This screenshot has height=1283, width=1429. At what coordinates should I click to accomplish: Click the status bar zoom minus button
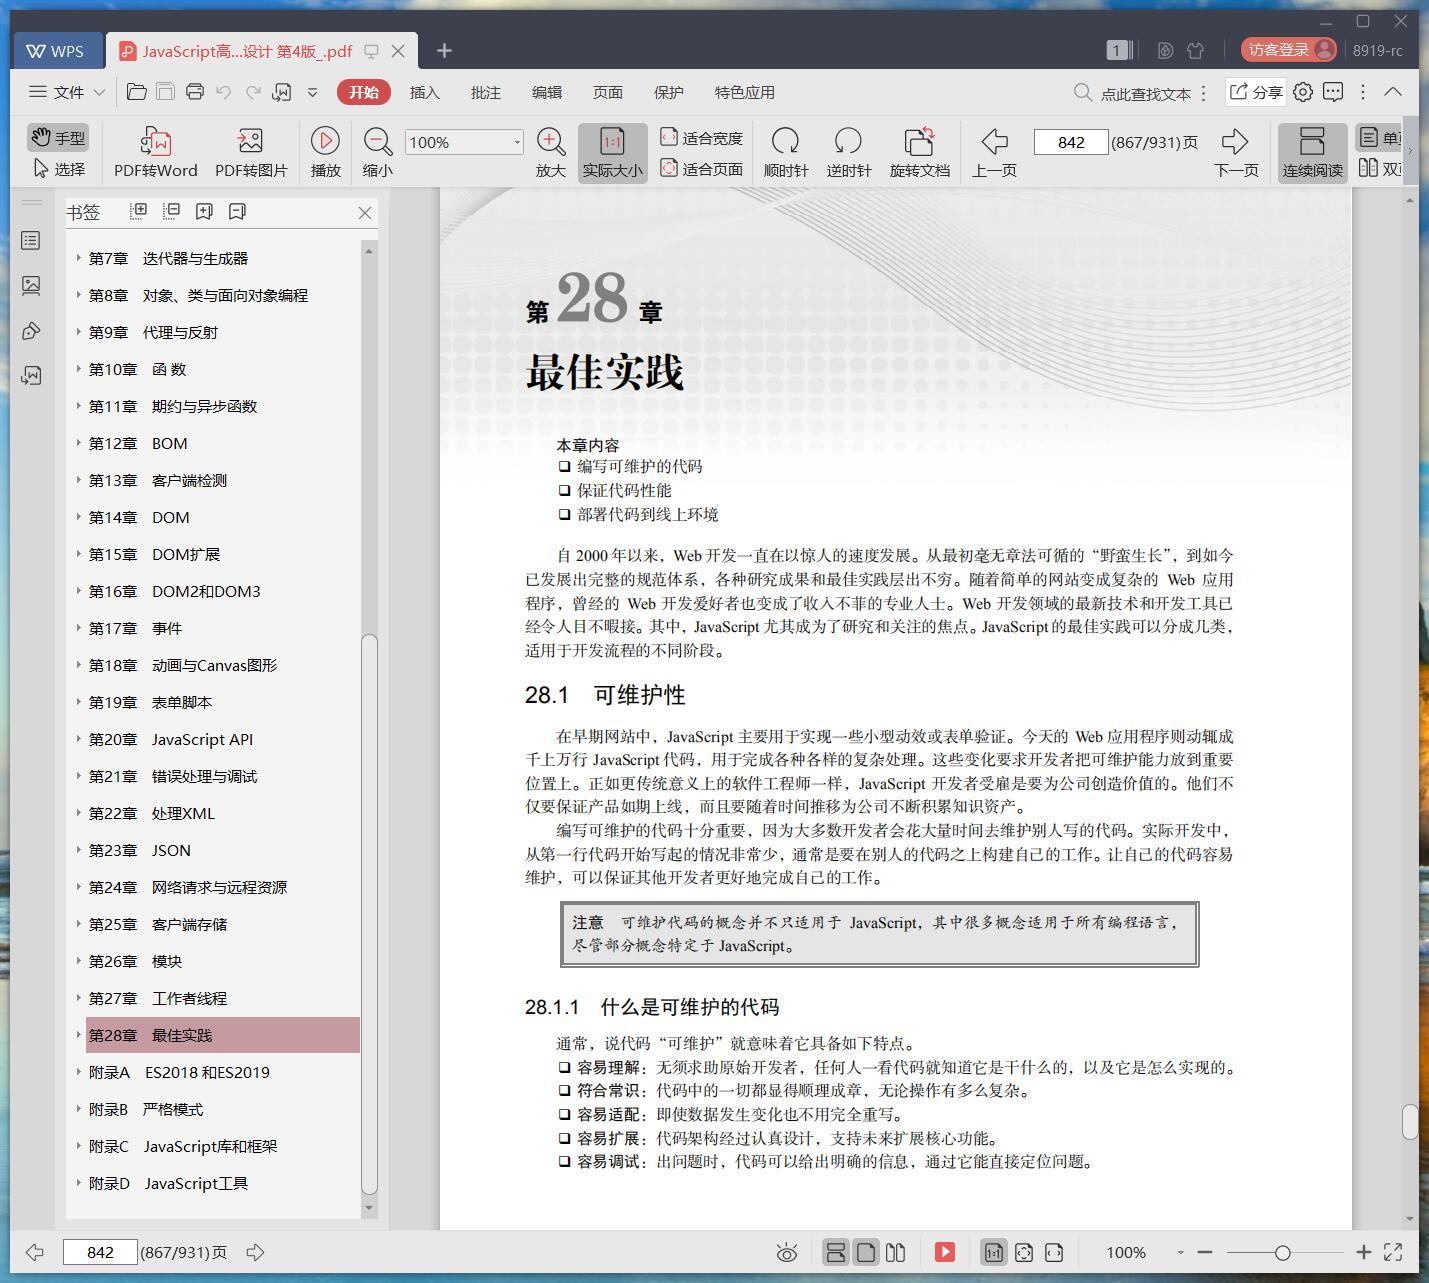tap(1205, 1252)
